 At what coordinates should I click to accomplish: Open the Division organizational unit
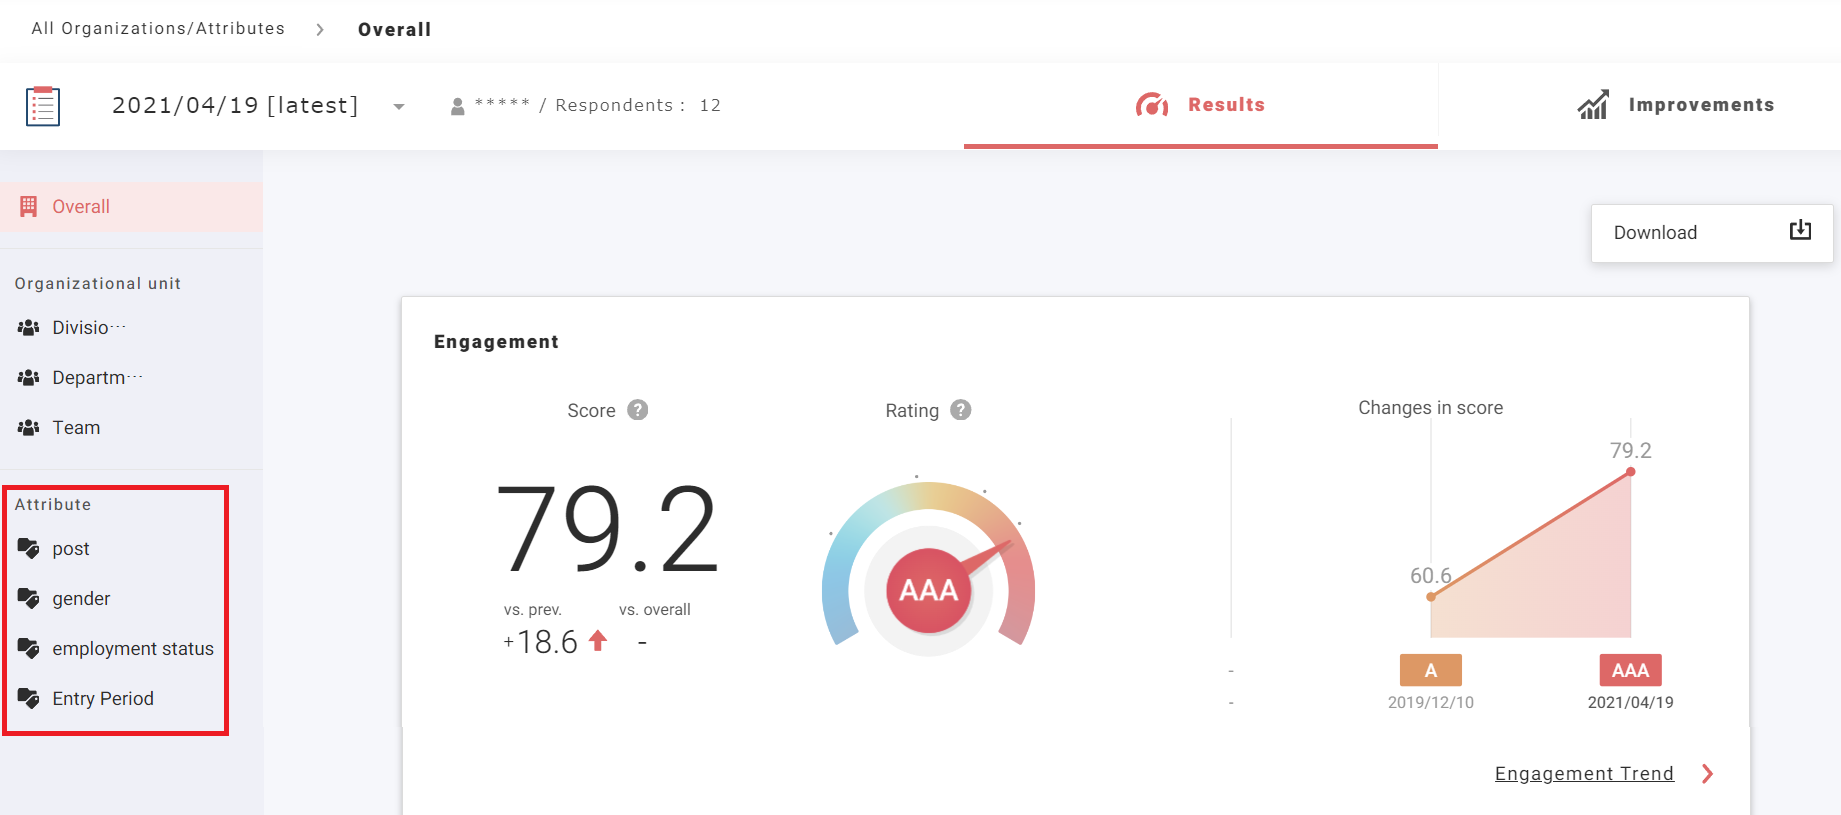coord(80,328)
